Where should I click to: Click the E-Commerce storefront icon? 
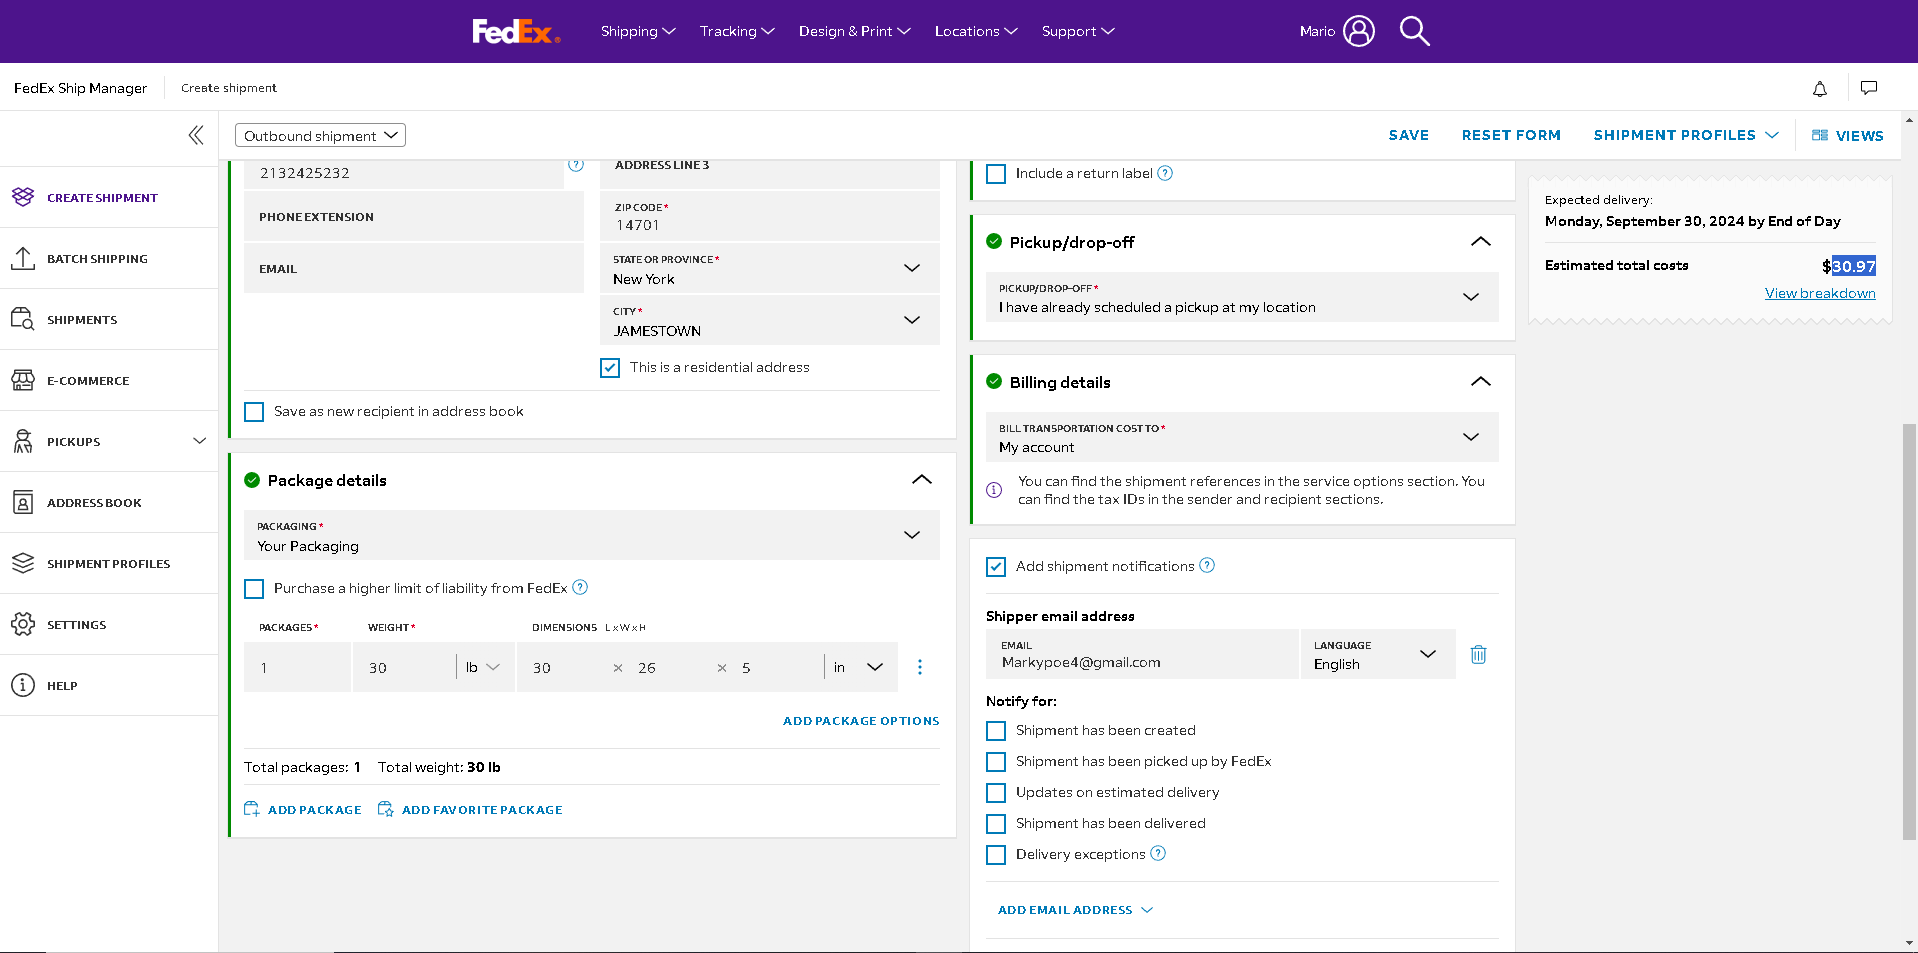click(x=23, y=380)
